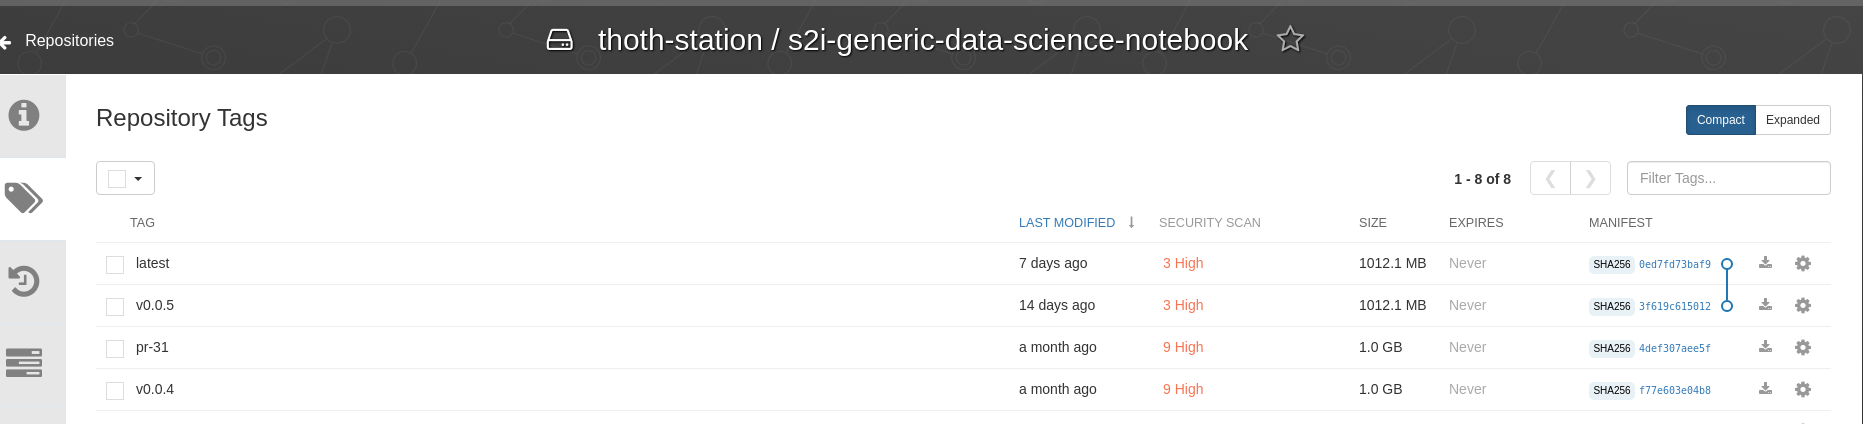Image resolution: width=1863 pixels, height=424 pixels.
Task: Click the fetch tag icon for pr-31
Action: (x=1765, y=347)
